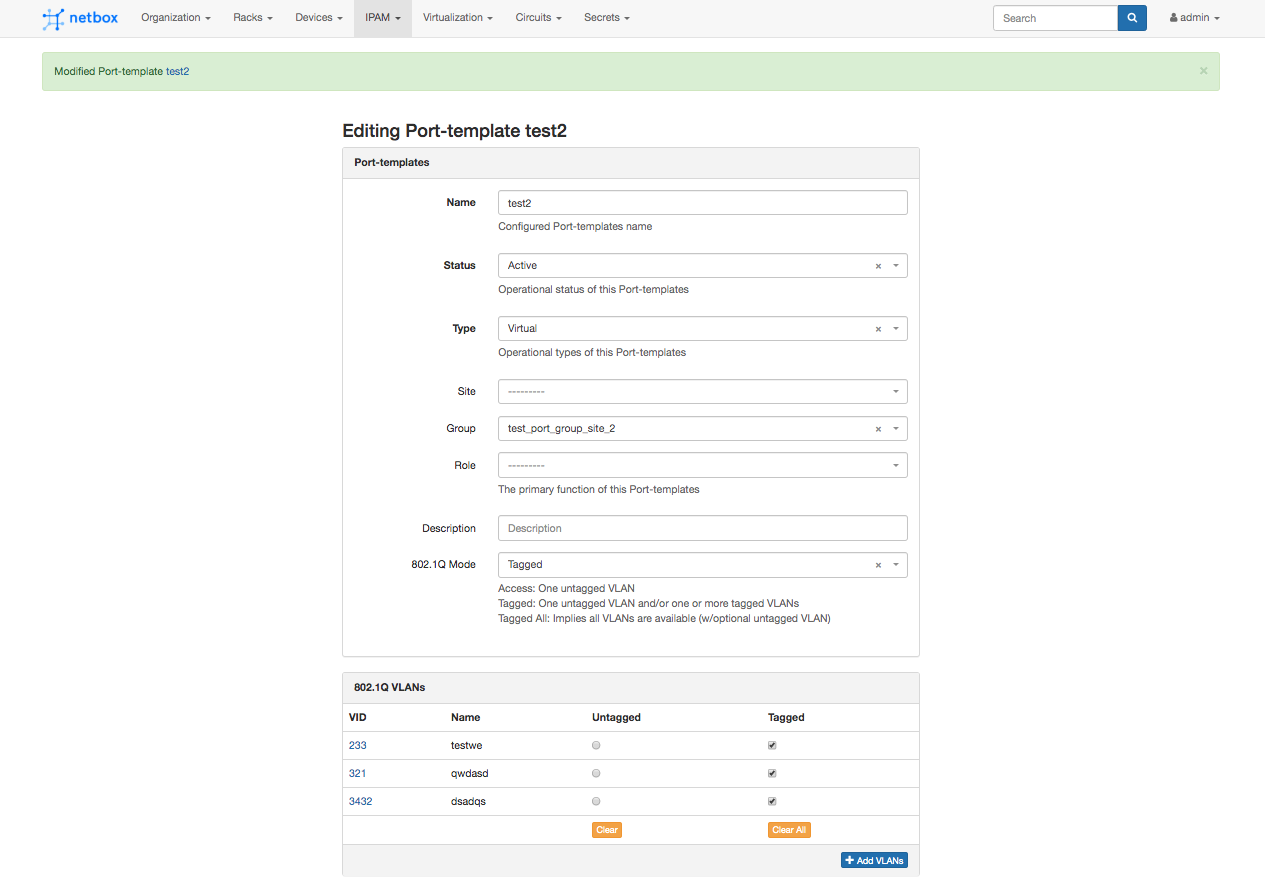Clear the Status field selection
This screenshot has width=1265, height=889.
pyautogui.click(x=878, y=266)
